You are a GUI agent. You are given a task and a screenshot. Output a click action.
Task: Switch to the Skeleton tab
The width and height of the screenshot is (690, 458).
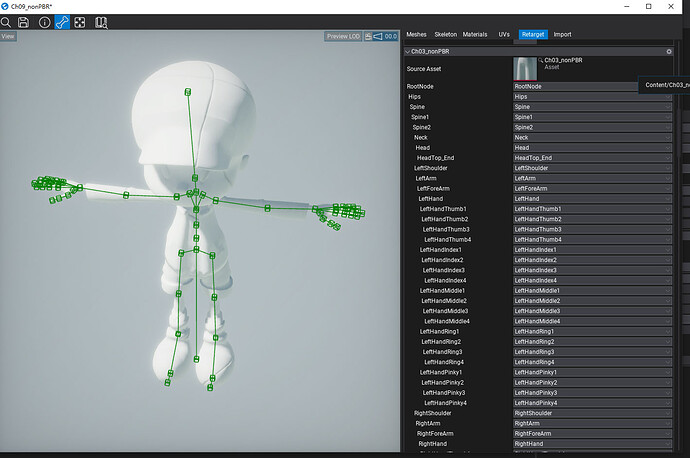pos(447,34)
